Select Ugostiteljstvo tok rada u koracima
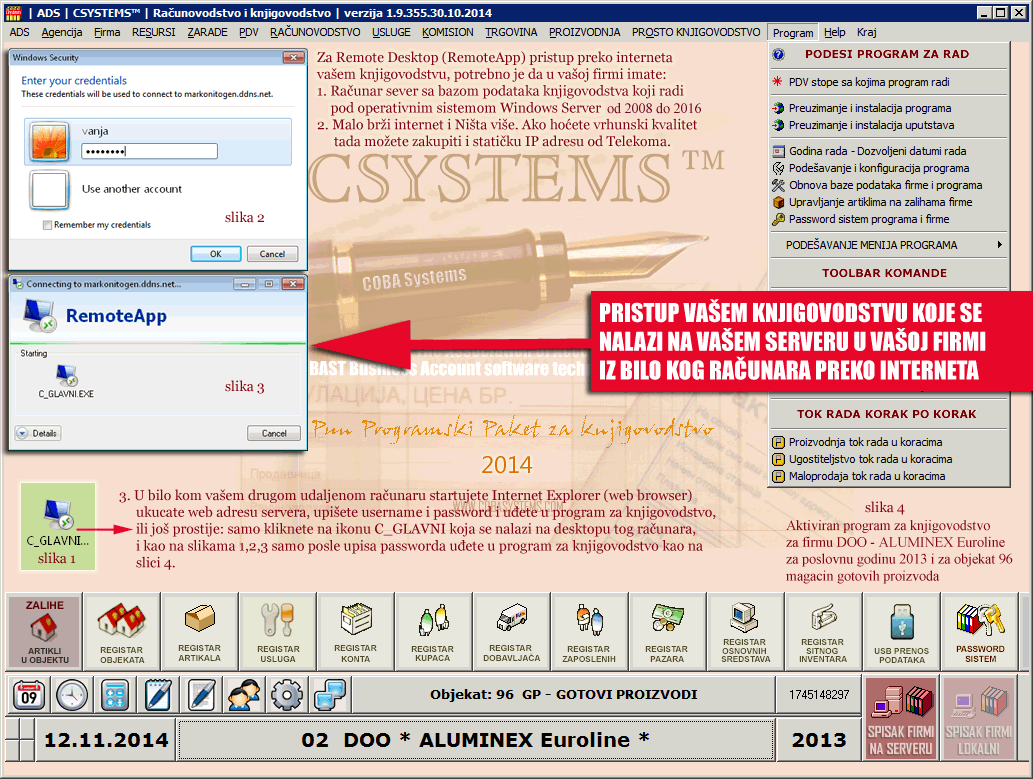The image size is (1033, 779). point(889,459)
